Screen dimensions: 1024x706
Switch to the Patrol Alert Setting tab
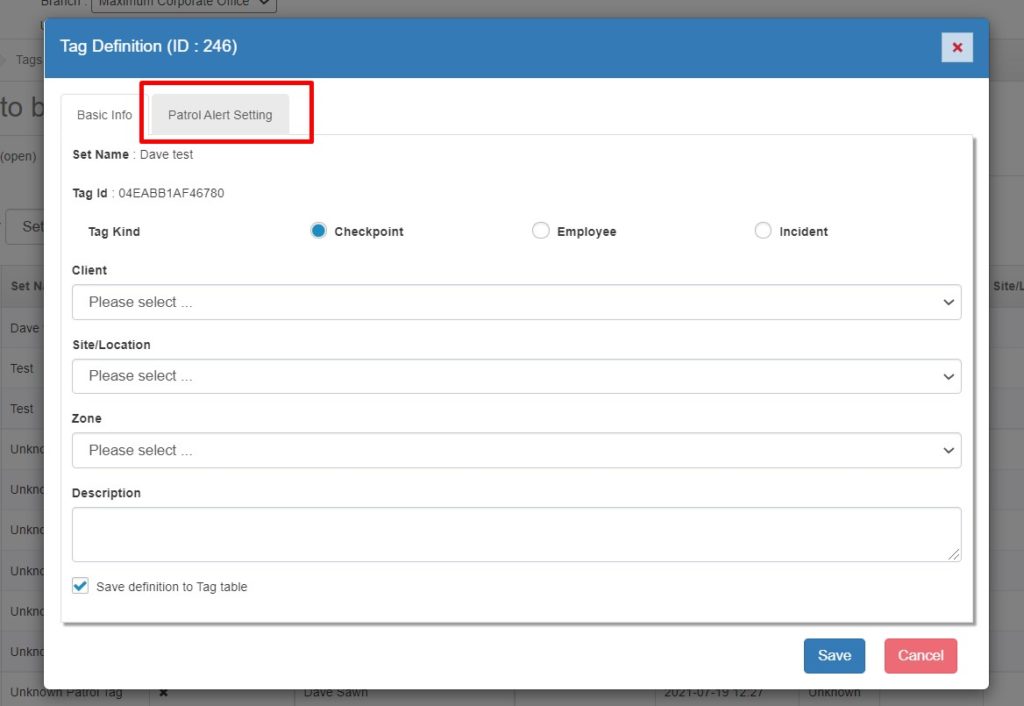pyautogui.click(x=220, y=115)
